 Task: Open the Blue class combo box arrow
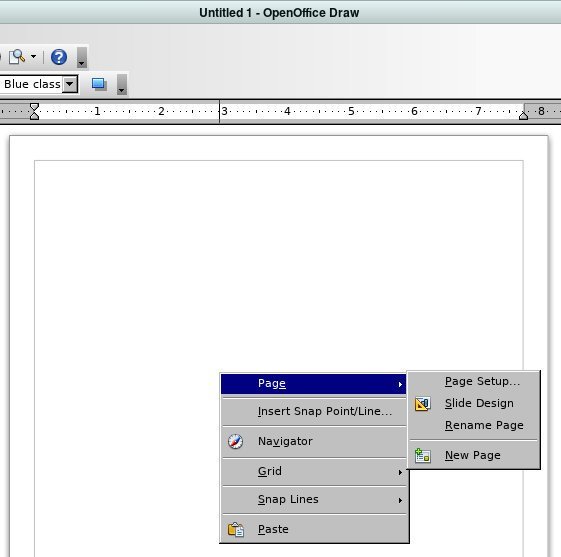pyautogui.click(x=70, y=84)
